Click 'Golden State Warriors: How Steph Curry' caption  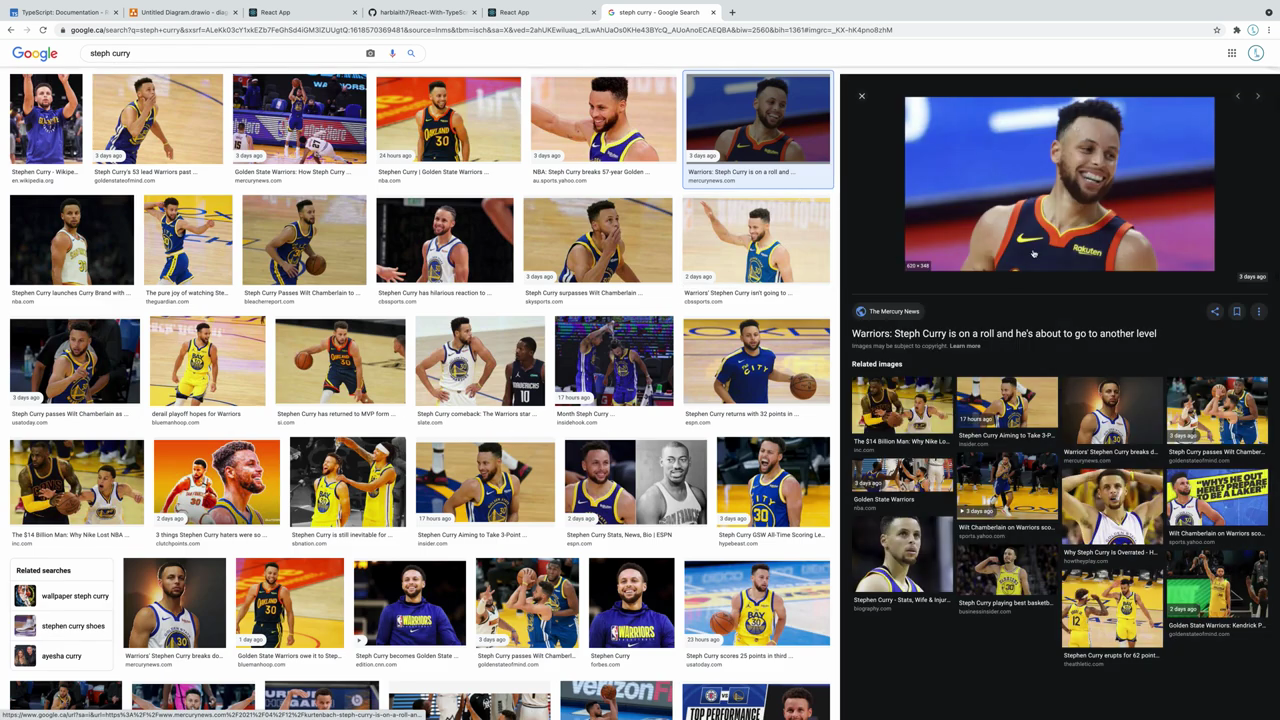point(292,171)
